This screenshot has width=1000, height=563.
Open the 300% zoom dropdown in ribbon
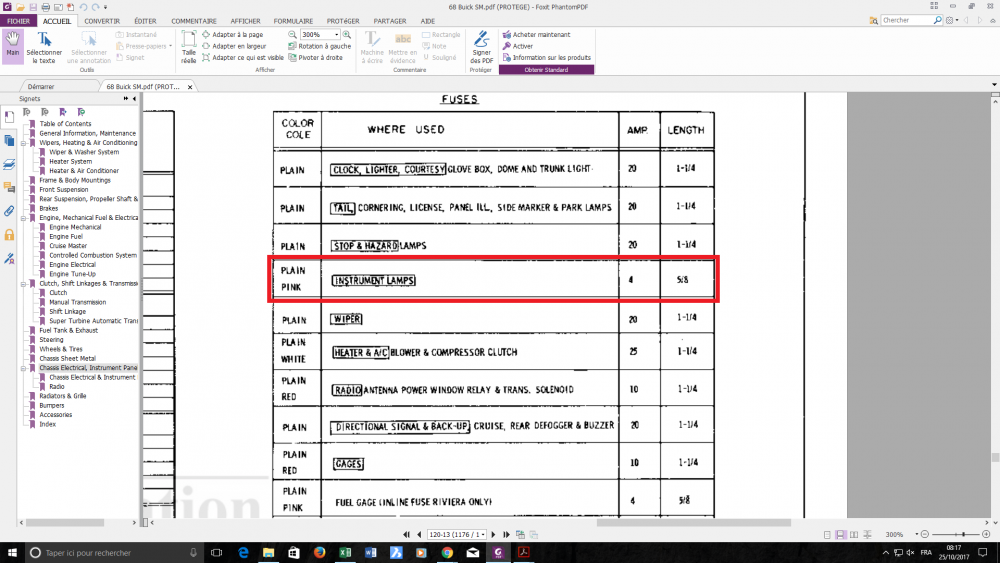click(336, 34)
